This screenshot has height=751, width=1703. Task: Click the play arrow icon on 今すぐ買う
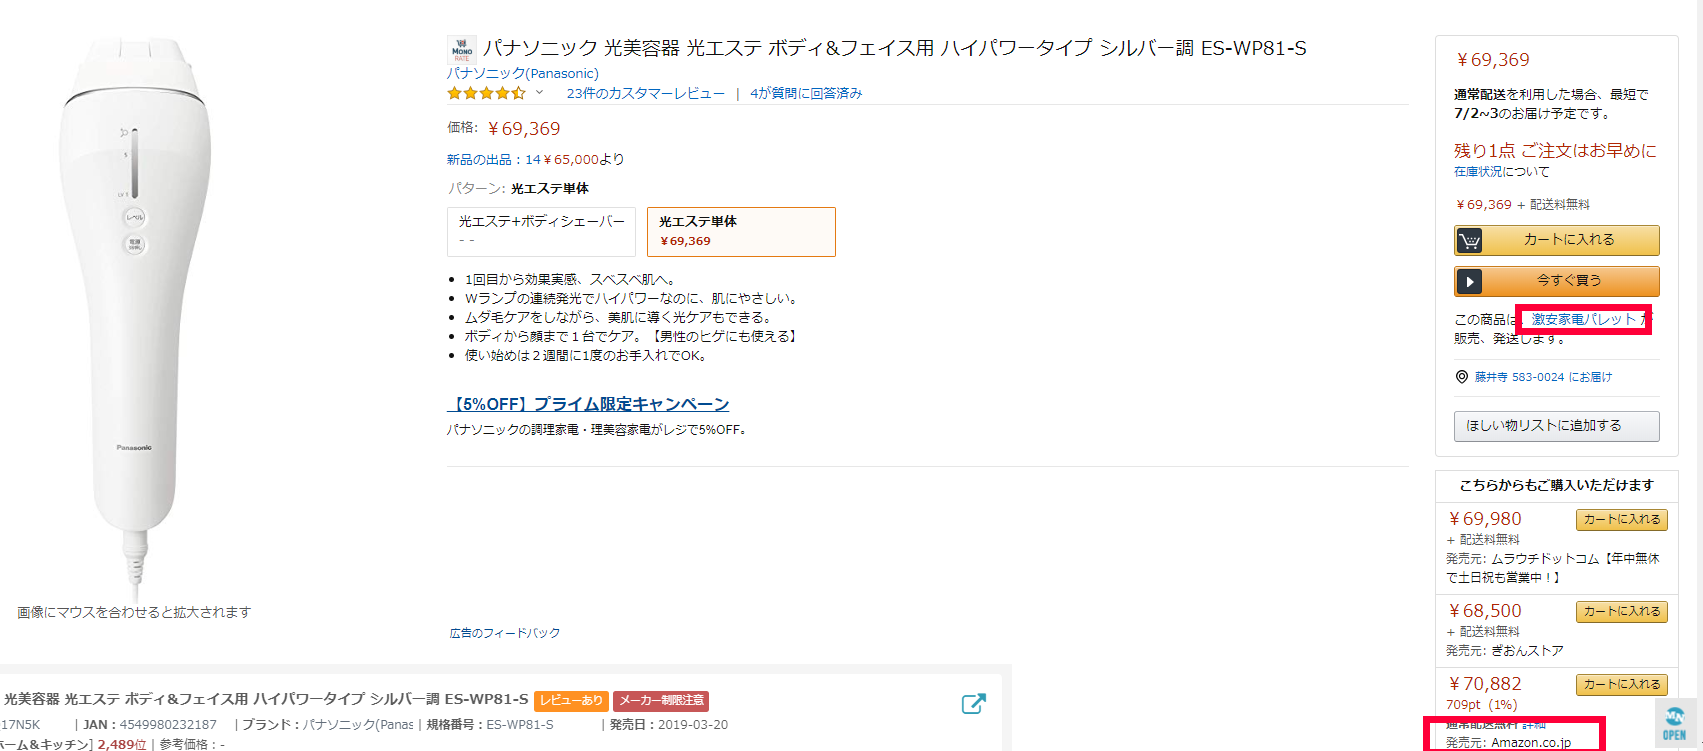coord(1469,282)
